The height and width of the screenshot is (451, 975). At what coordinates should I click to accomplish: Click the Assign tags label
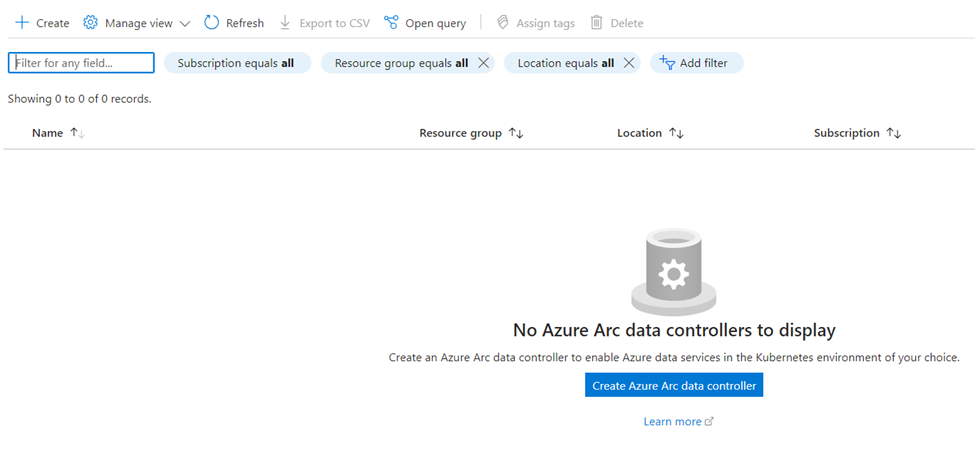(545, 23)
